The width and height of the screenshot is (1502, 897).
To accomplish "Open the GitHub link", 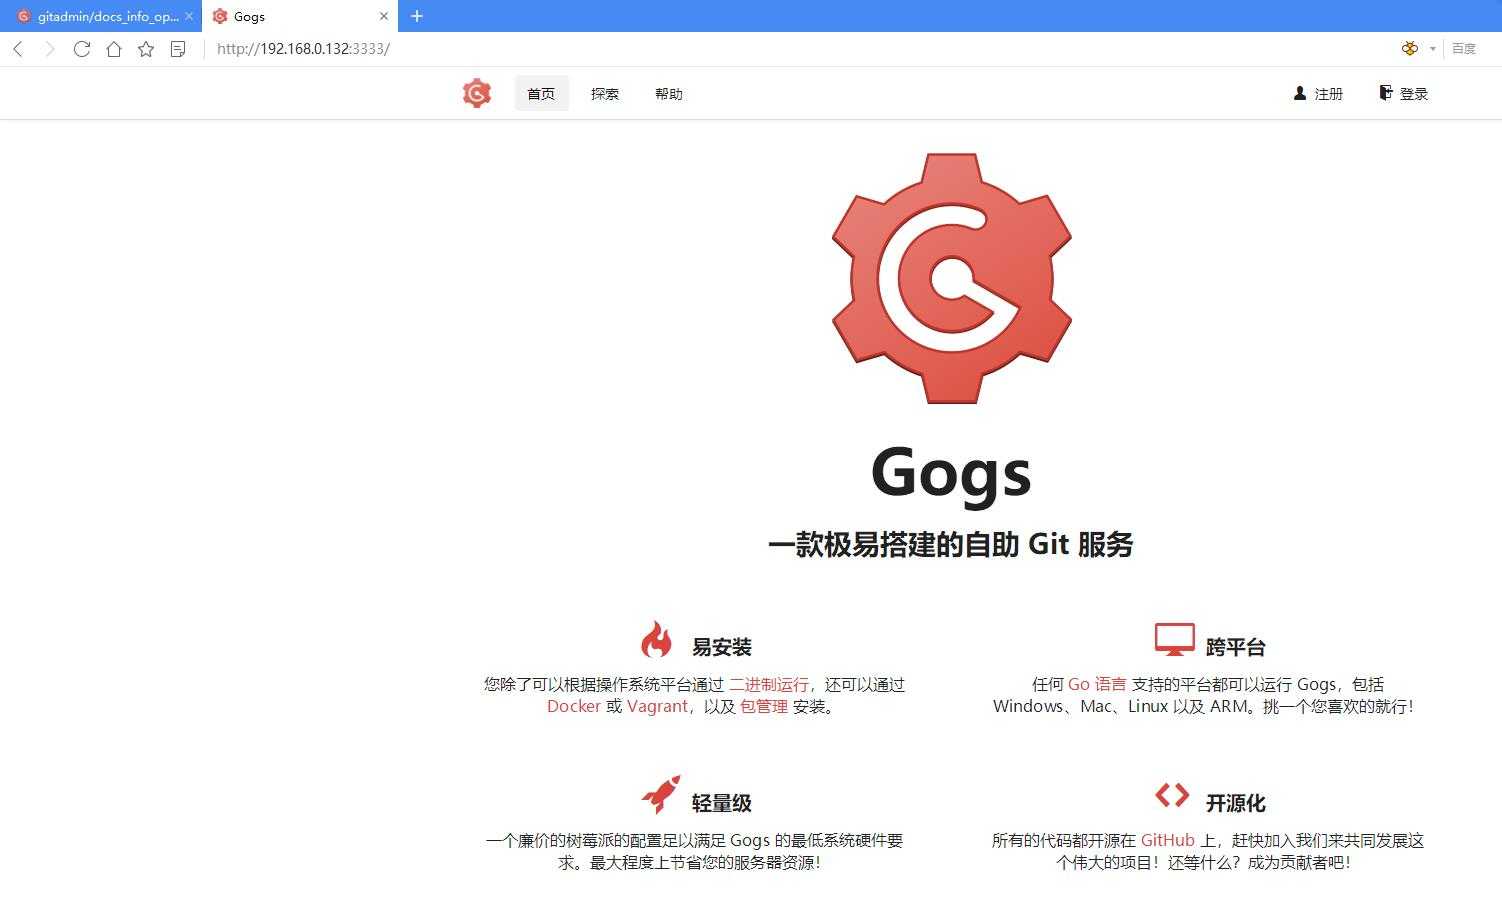I will pyautogui.click(x=1168, y=841).
